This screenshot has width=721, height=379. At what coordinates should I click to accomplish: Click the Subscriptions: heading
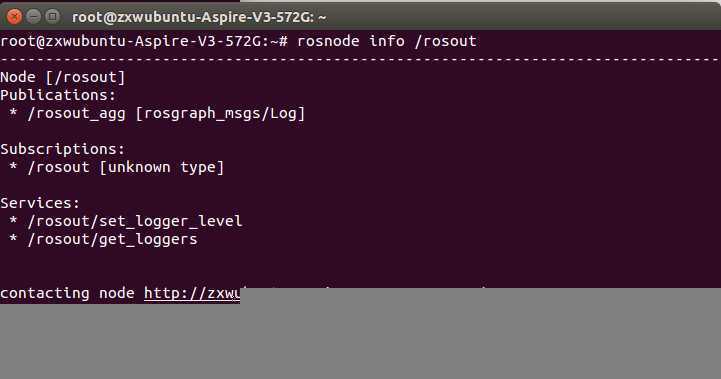[x=63, y=149]
